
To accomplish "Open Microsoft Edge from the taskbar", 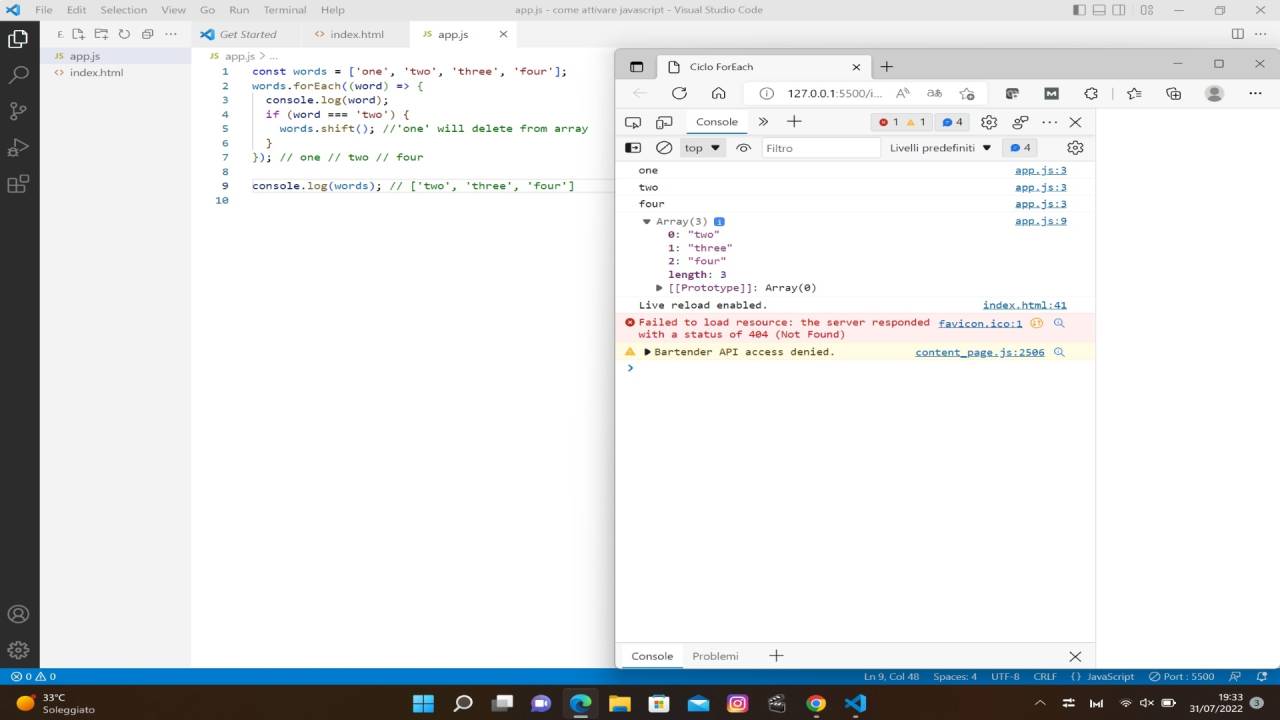I will (580, 703).
